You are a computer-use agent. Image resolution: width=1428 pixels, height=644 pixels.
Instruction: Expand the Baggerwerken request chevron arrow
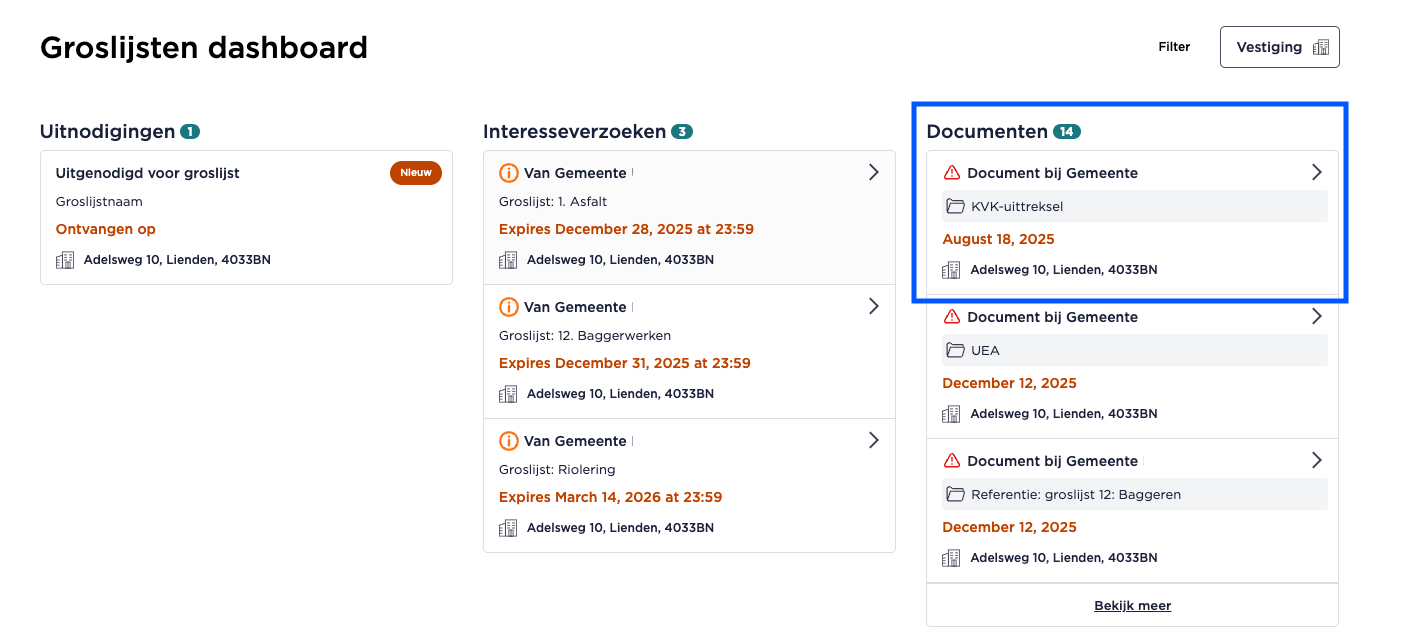873,306
